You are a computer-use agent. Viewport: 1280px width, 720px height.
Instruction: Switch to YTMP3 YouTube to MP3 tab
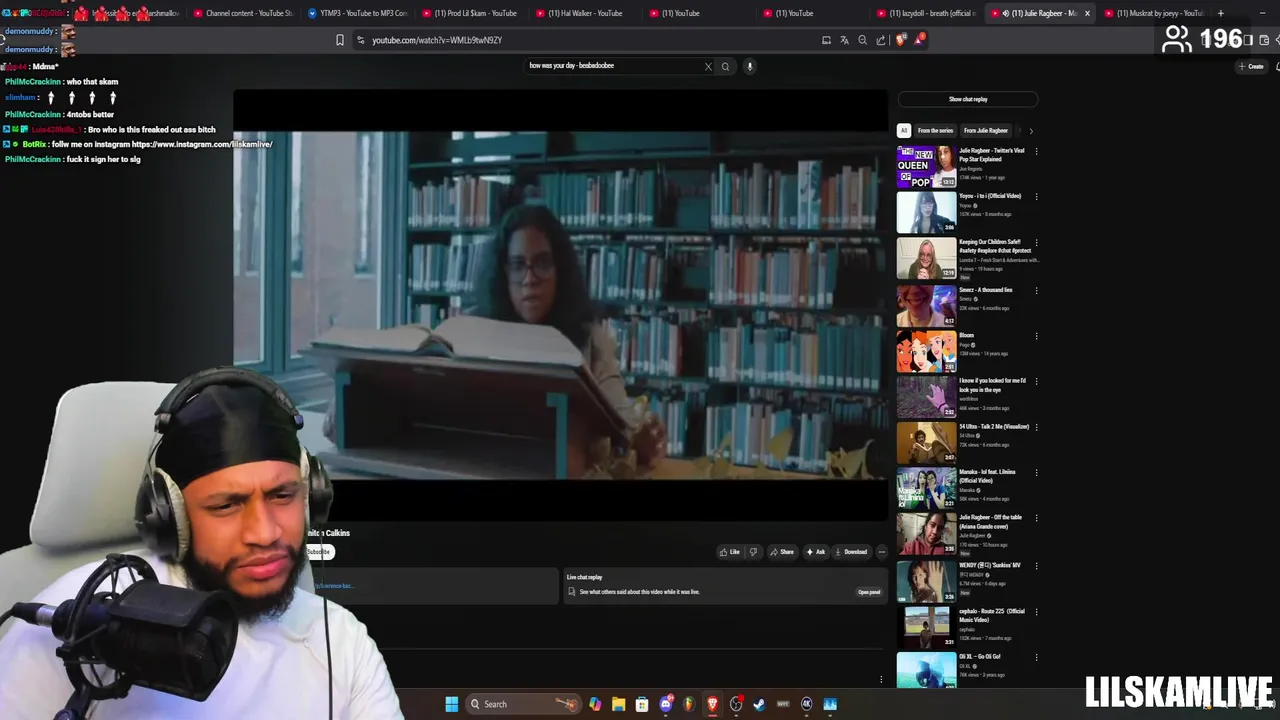357,13
